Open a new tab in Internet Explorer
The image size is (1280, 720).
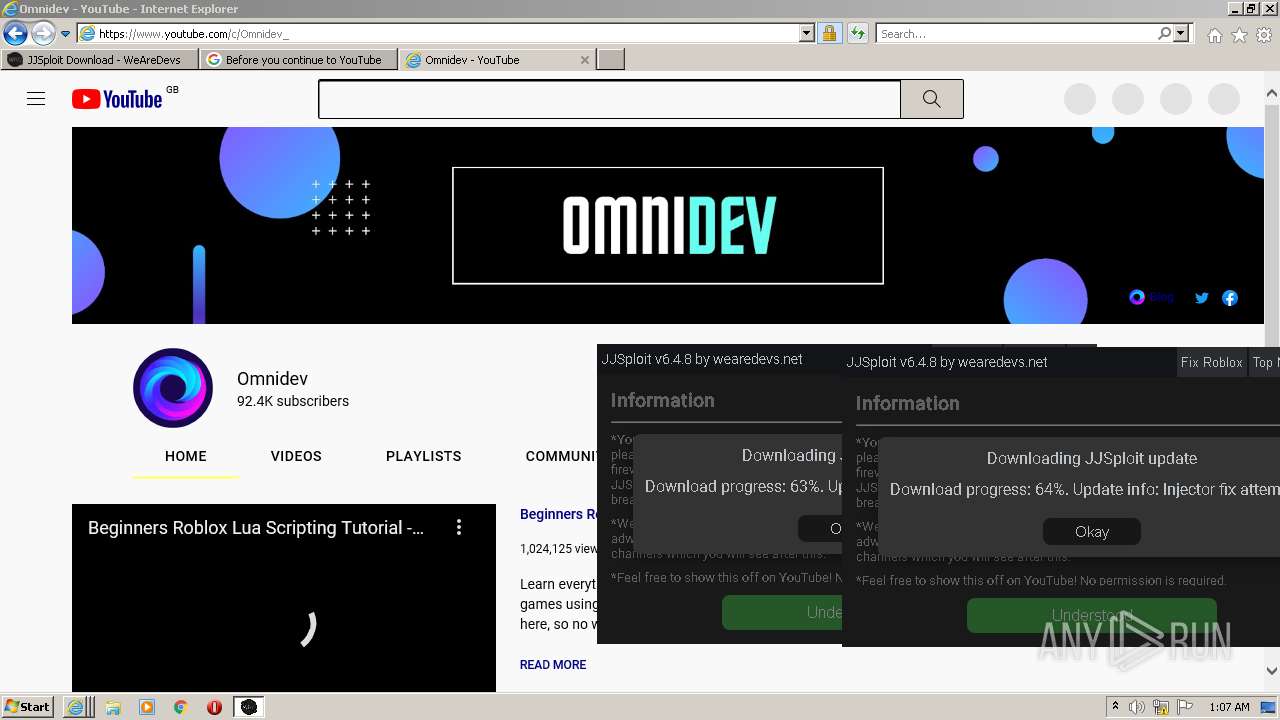tap(611, 60)
